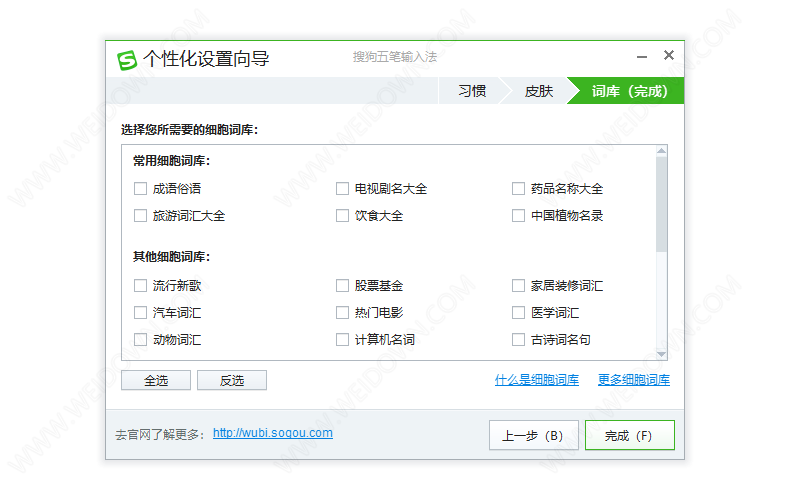
Task: Open the 什么是细胞词库 link
Action: [x=537, y=380]
